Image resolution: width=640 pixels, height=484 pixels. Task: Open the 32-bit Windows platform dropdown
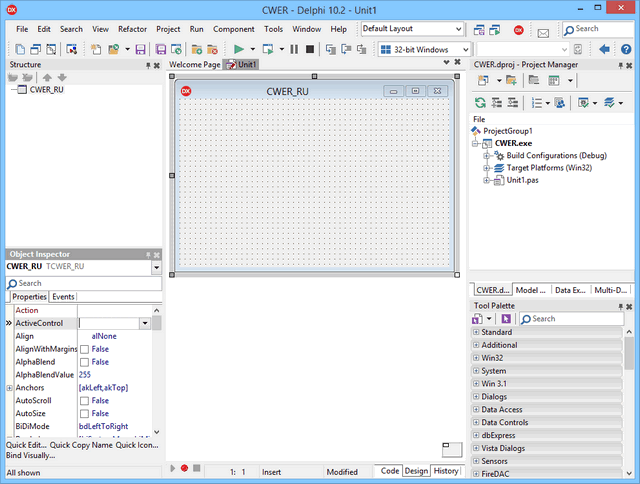[466, 49]
